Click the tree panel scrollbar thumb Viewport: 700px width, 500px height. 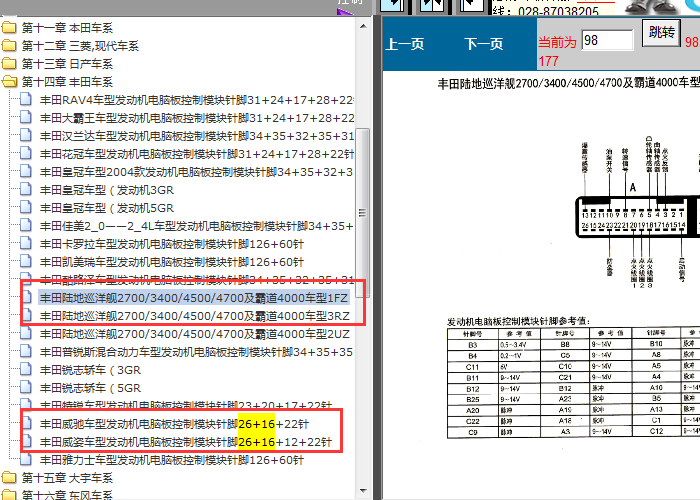362,213
